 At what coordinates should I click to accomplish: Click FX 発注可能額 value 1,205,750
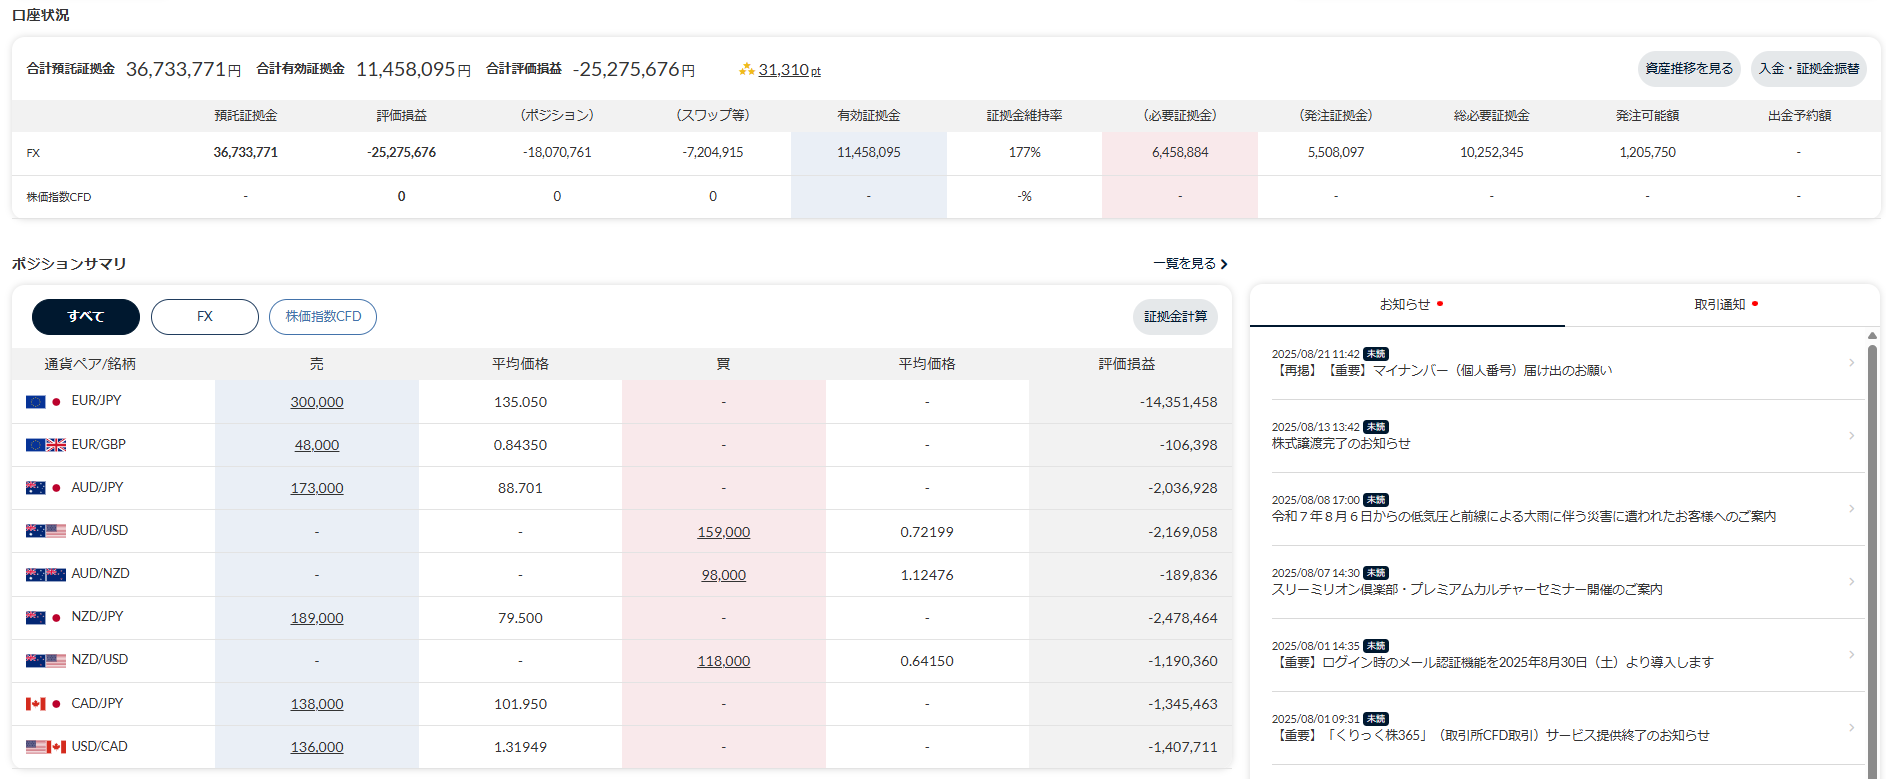click(x=1647, y=153)
